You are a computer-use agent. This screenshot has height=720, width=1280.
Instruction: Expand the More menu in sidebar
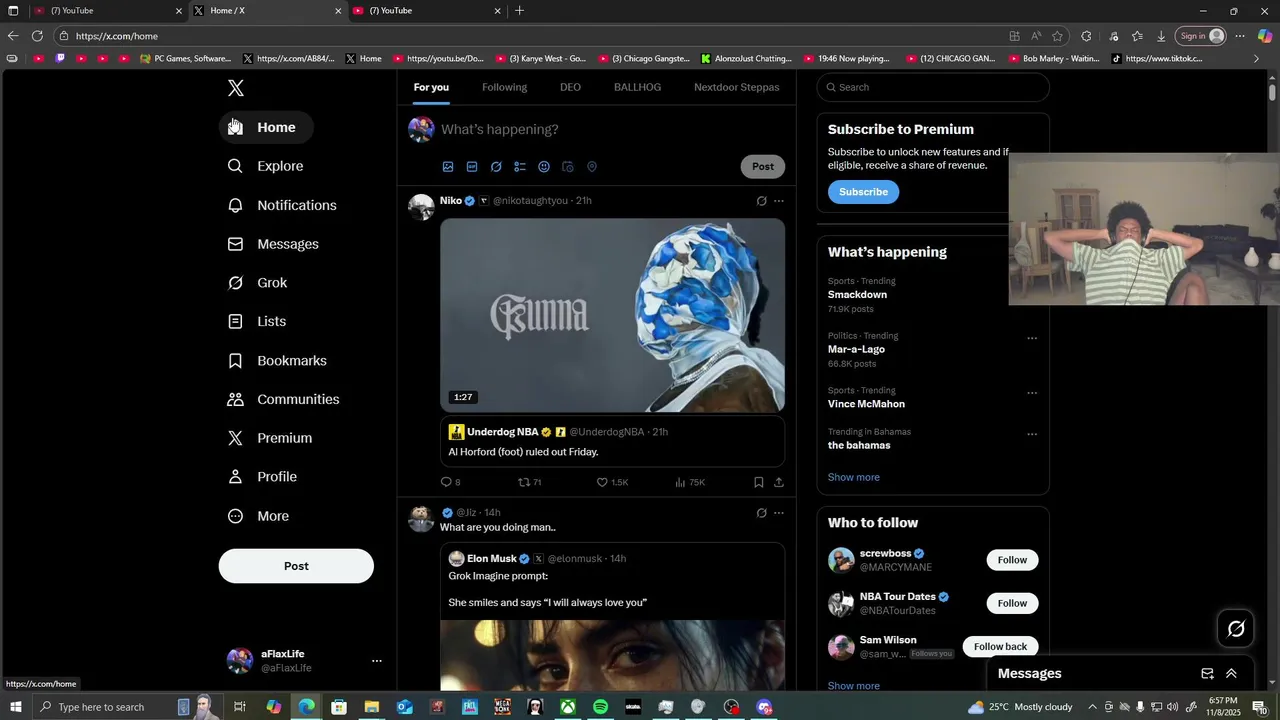point(258,516)
